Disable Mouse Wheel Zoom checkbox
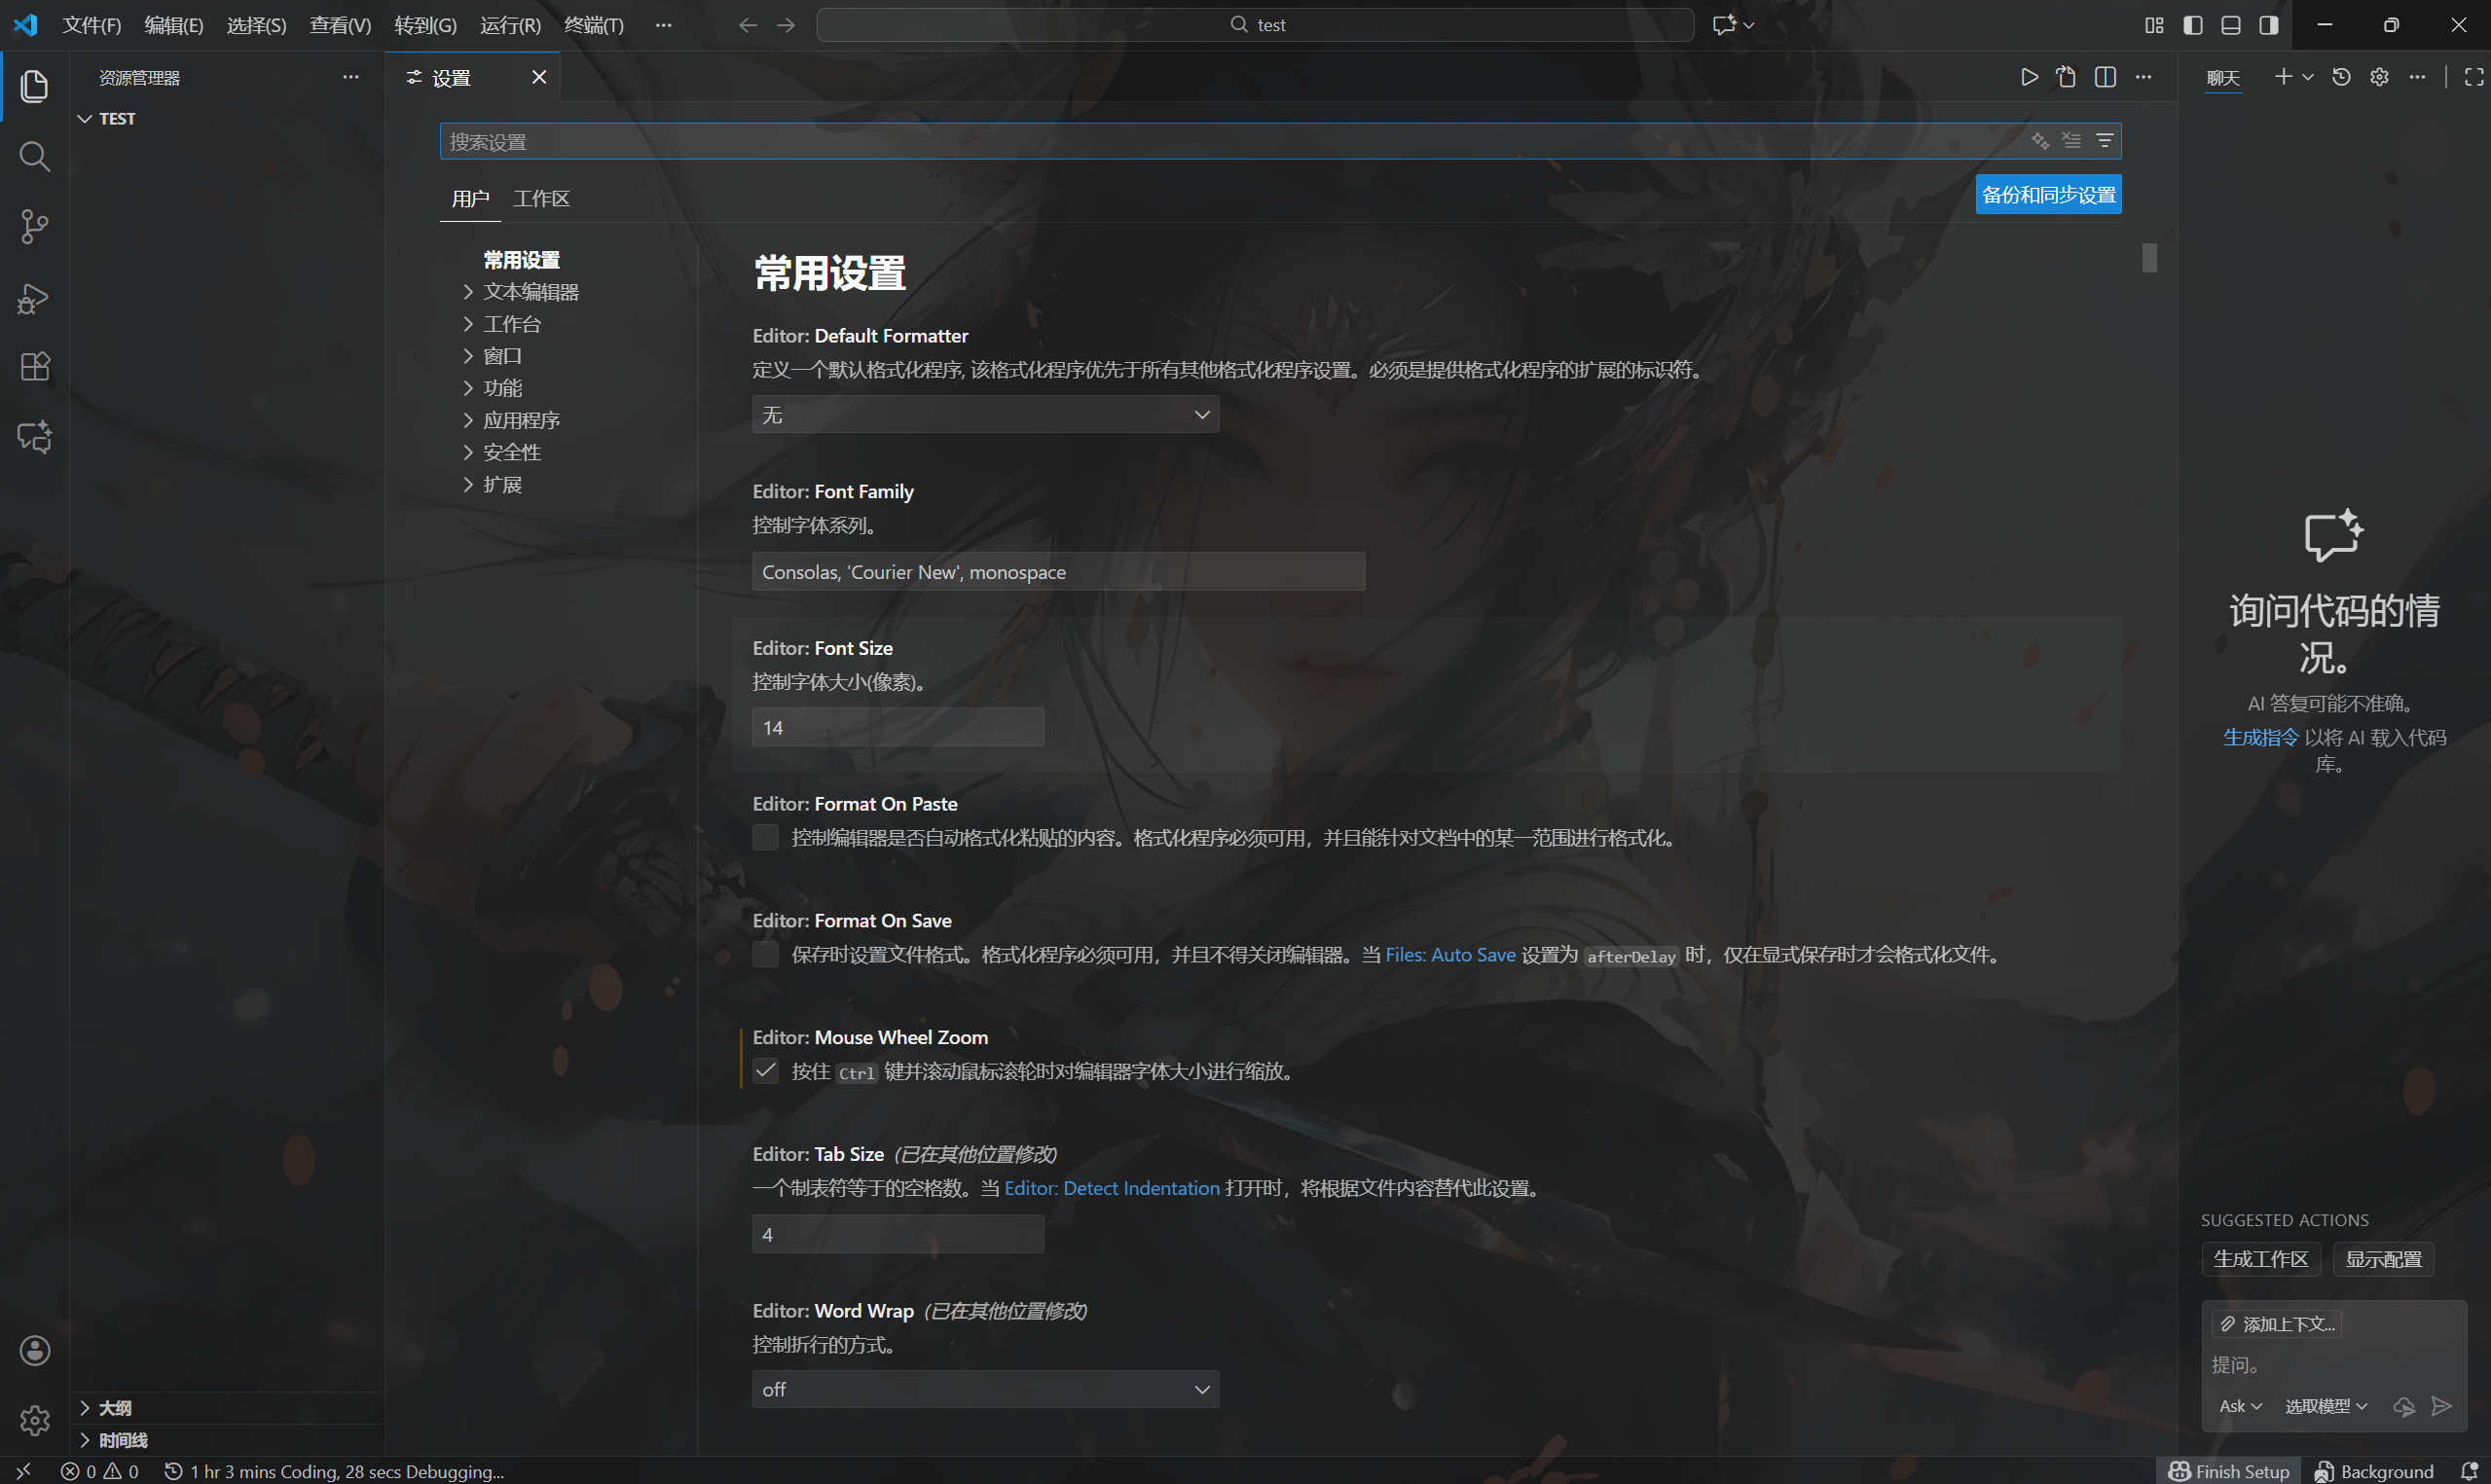 765,1070
